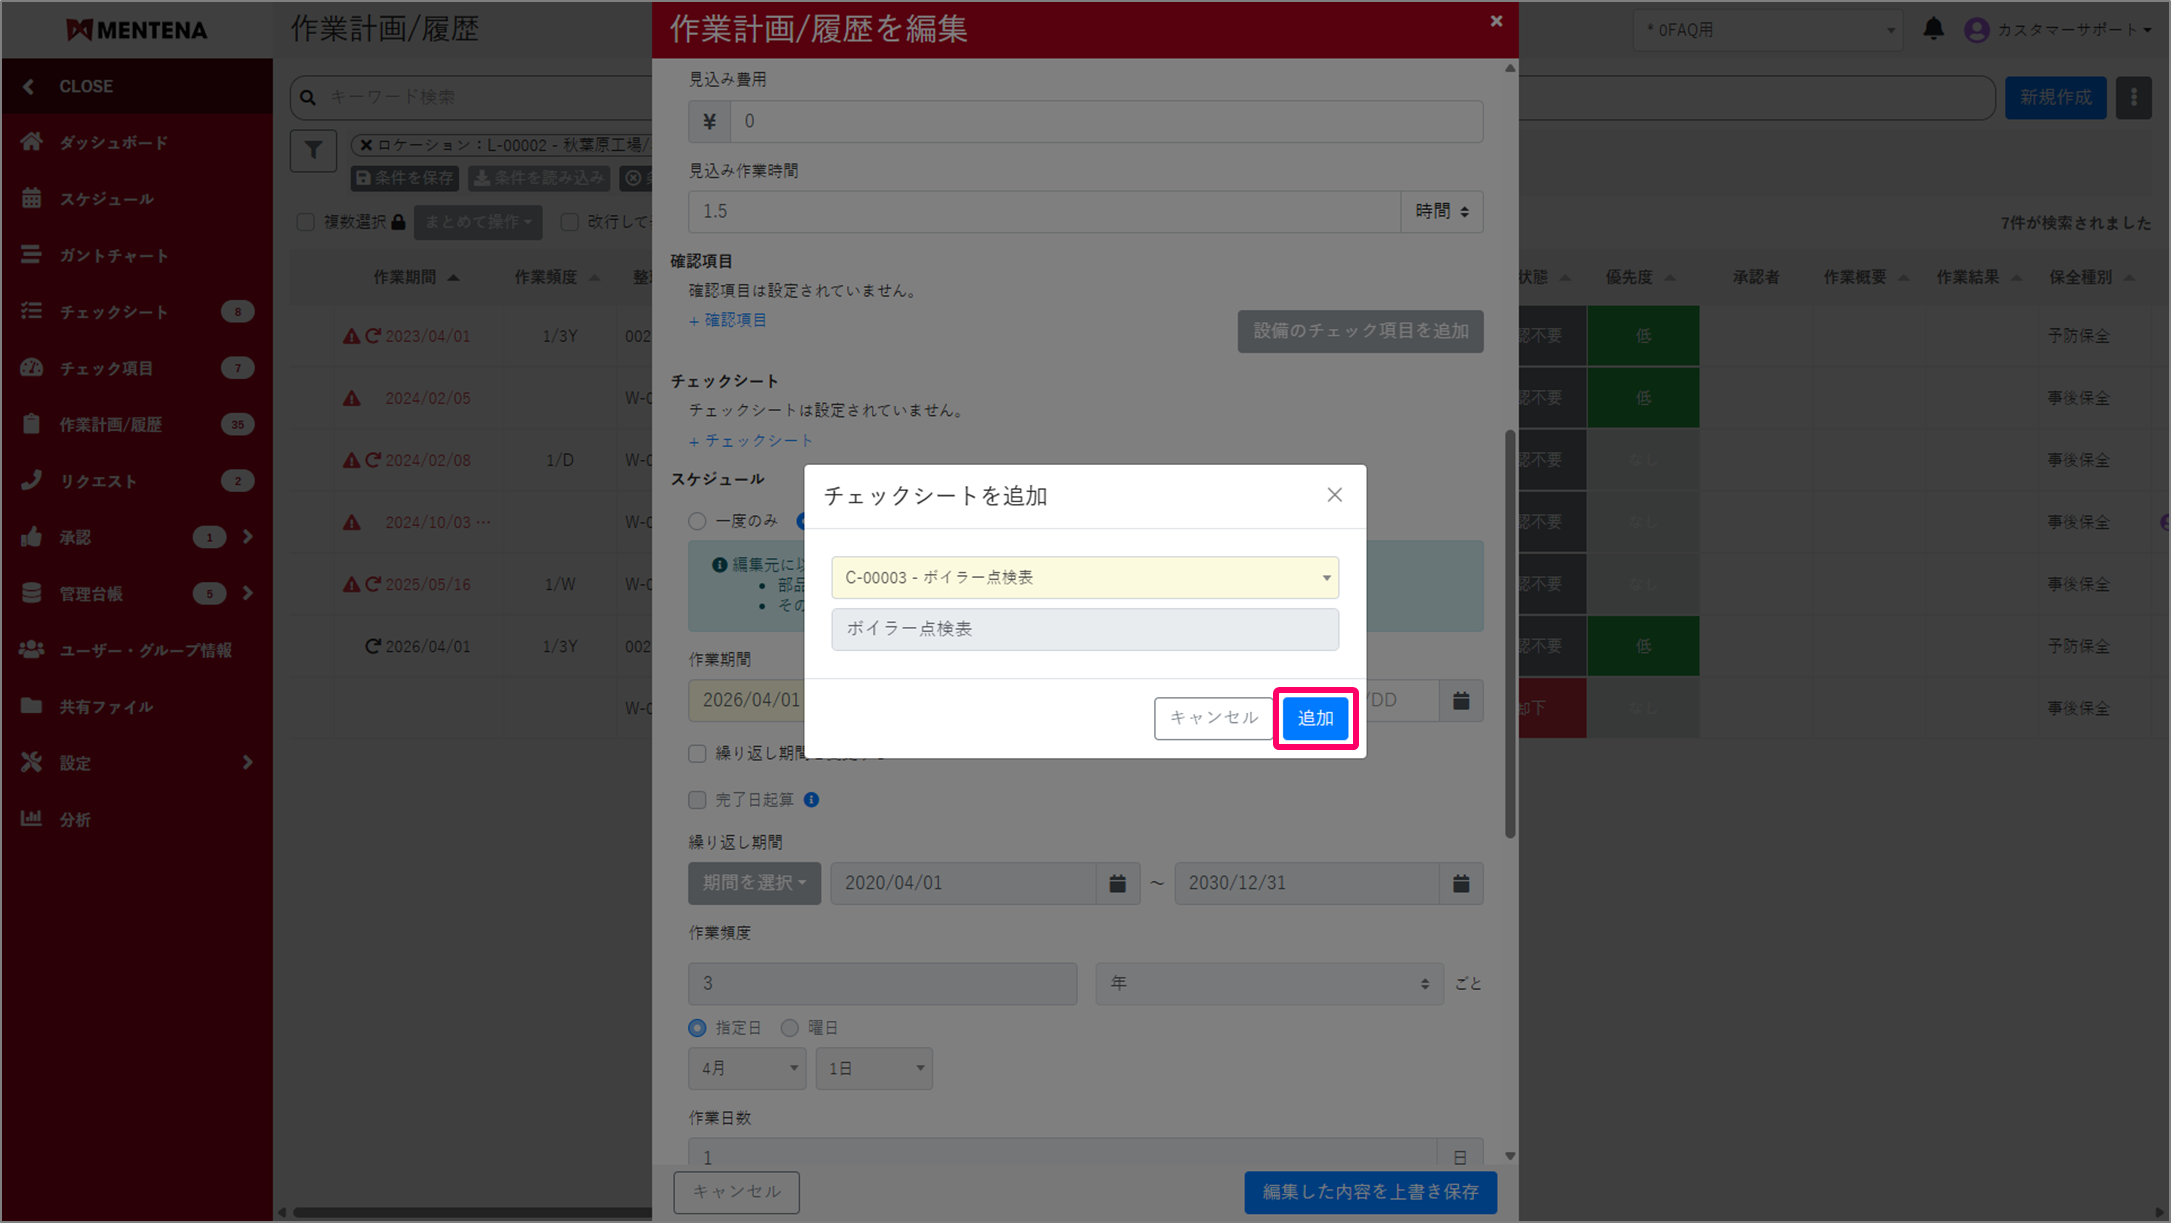Screen dimensions: 2171x1223
Task: Select the 曜日 radio option
Action: pos(790,1028)
